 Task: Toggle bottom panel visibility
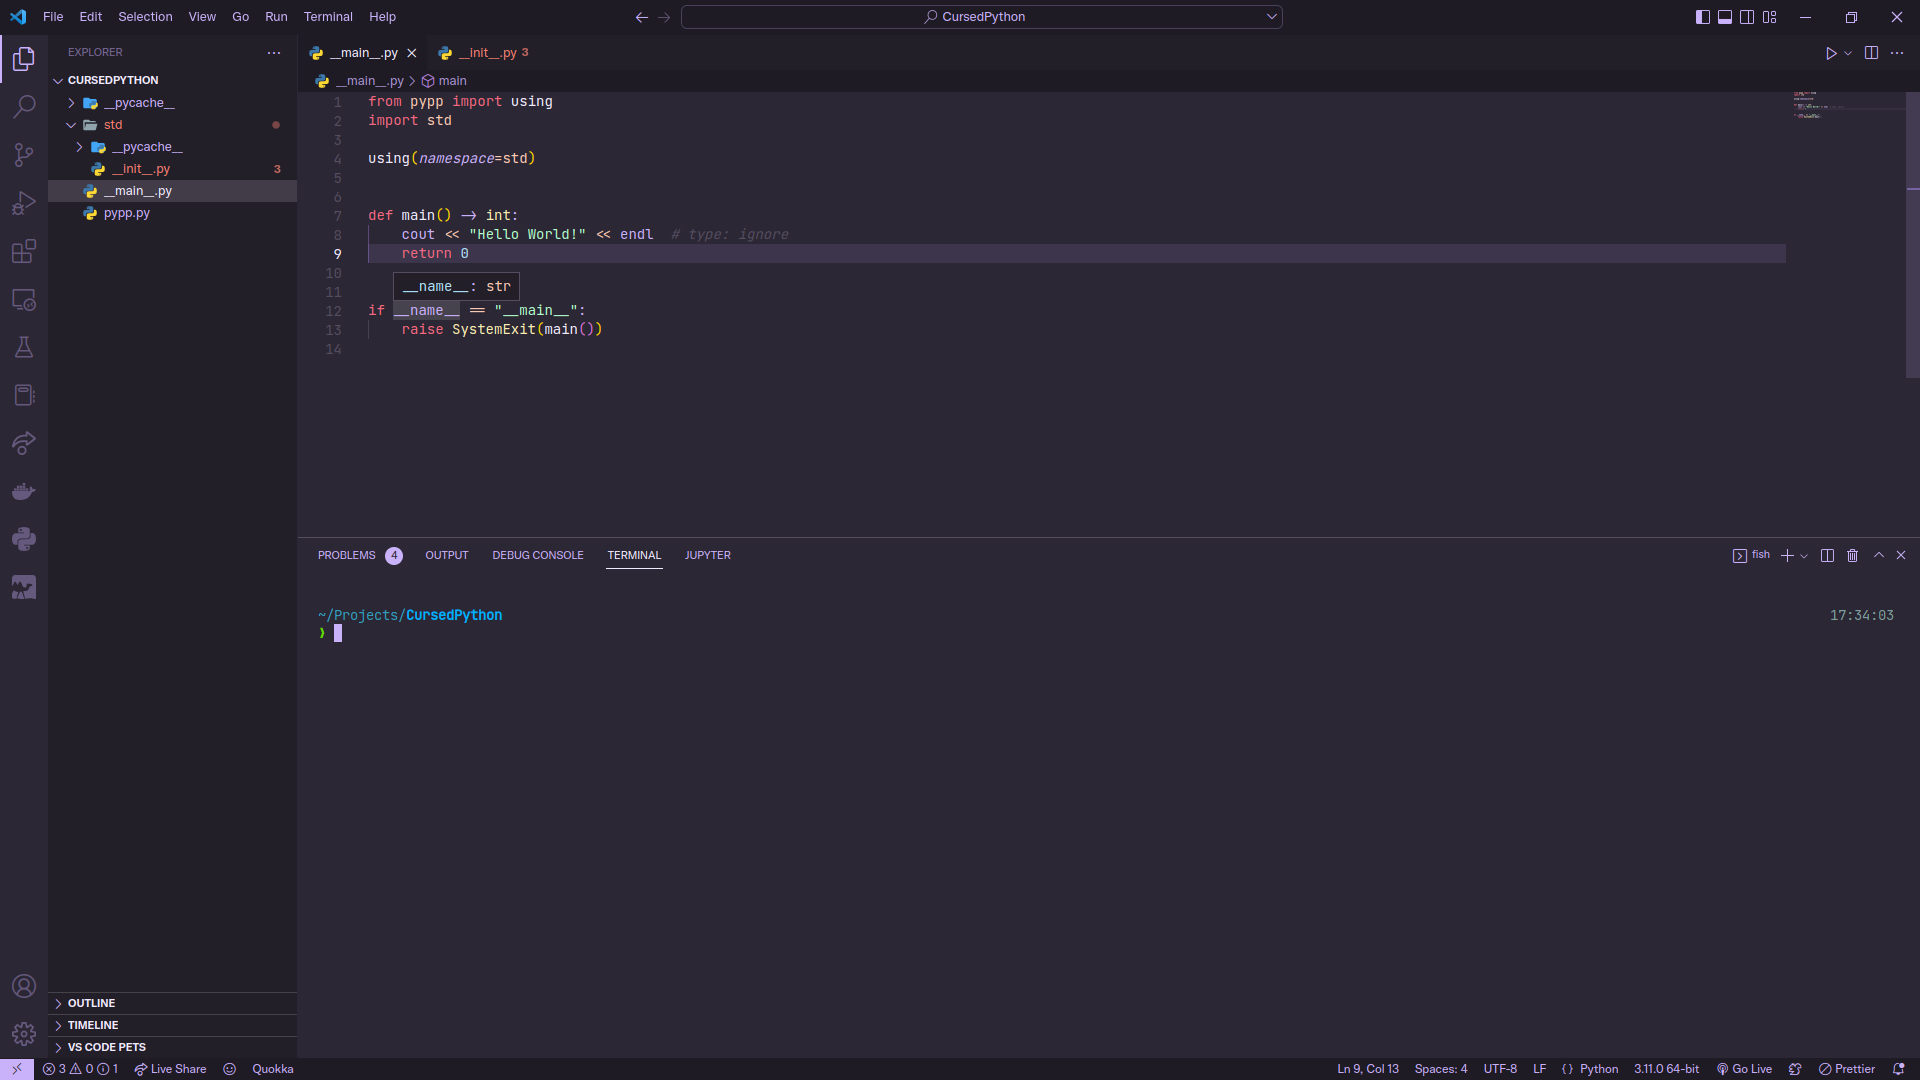(x=1725, y=17)
